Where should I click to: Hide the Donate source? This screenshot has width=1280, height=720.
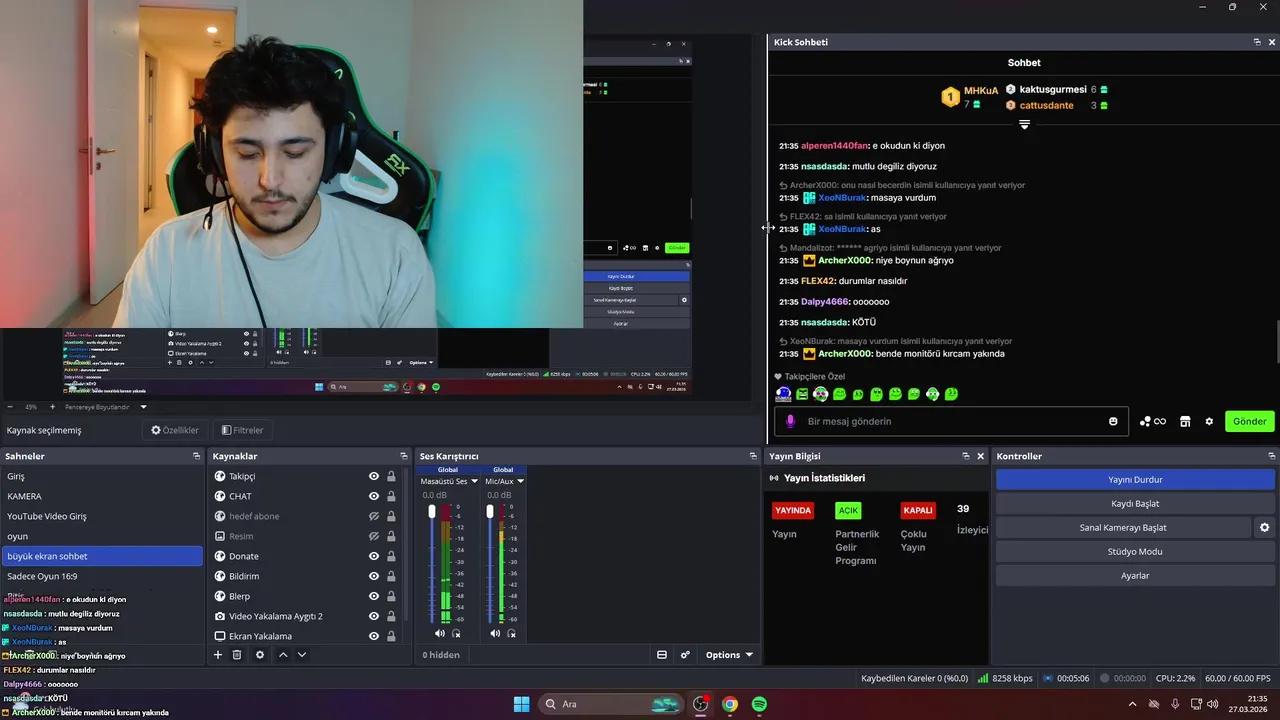(x=374, y=556)
